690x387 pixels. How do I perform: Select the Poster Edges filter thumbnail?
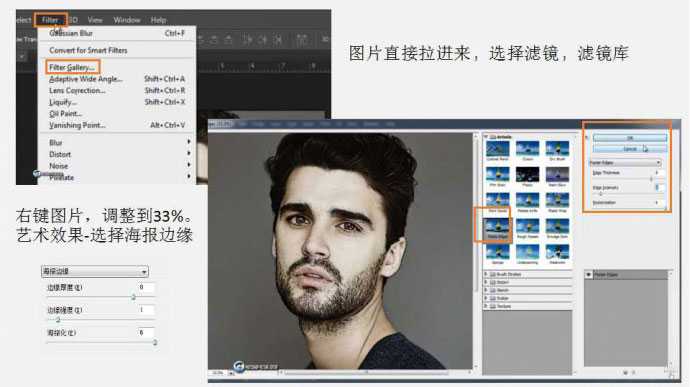point(498,226)
